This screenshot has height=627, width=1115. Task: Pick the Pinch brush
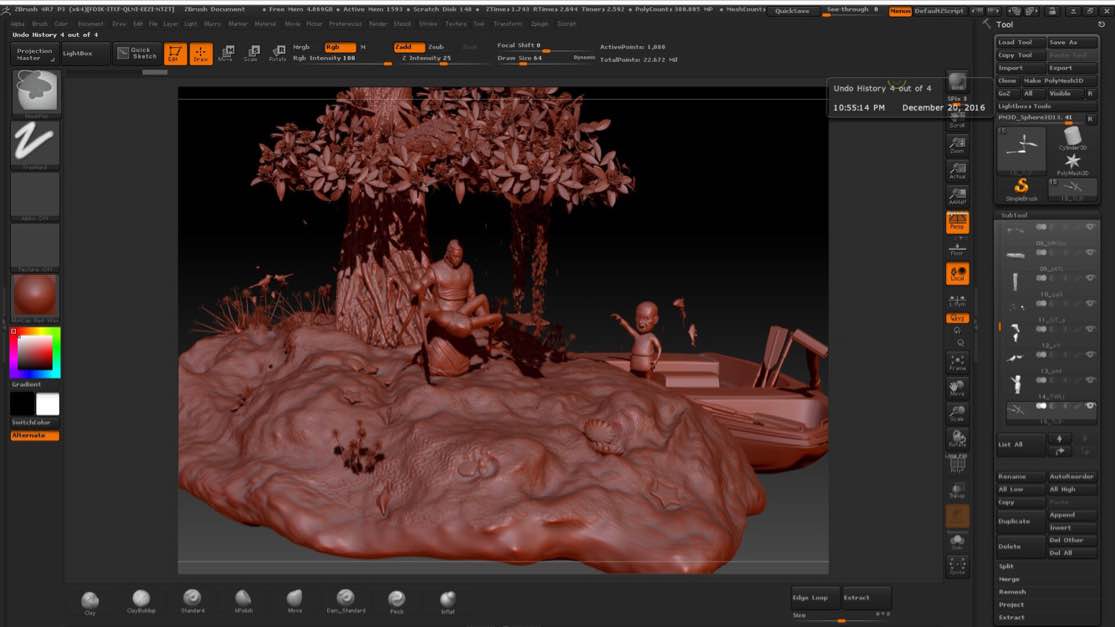[397, 601]
